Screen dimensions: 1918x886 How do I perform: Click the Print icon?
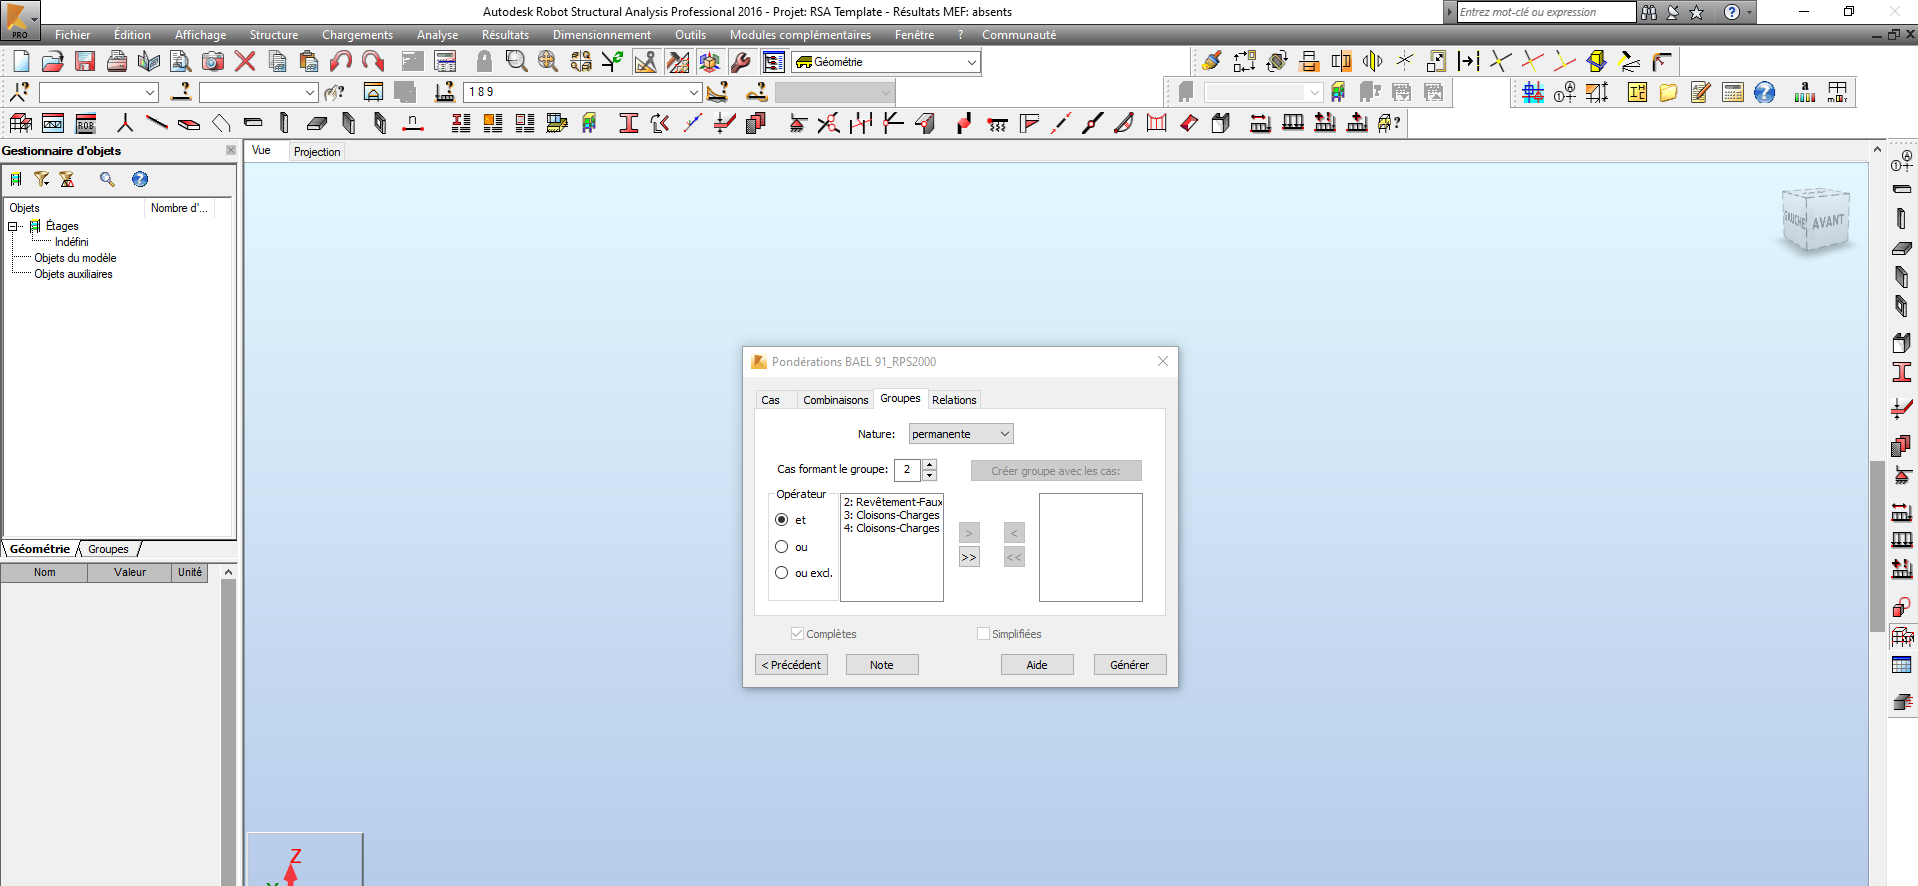coord(117,62)
